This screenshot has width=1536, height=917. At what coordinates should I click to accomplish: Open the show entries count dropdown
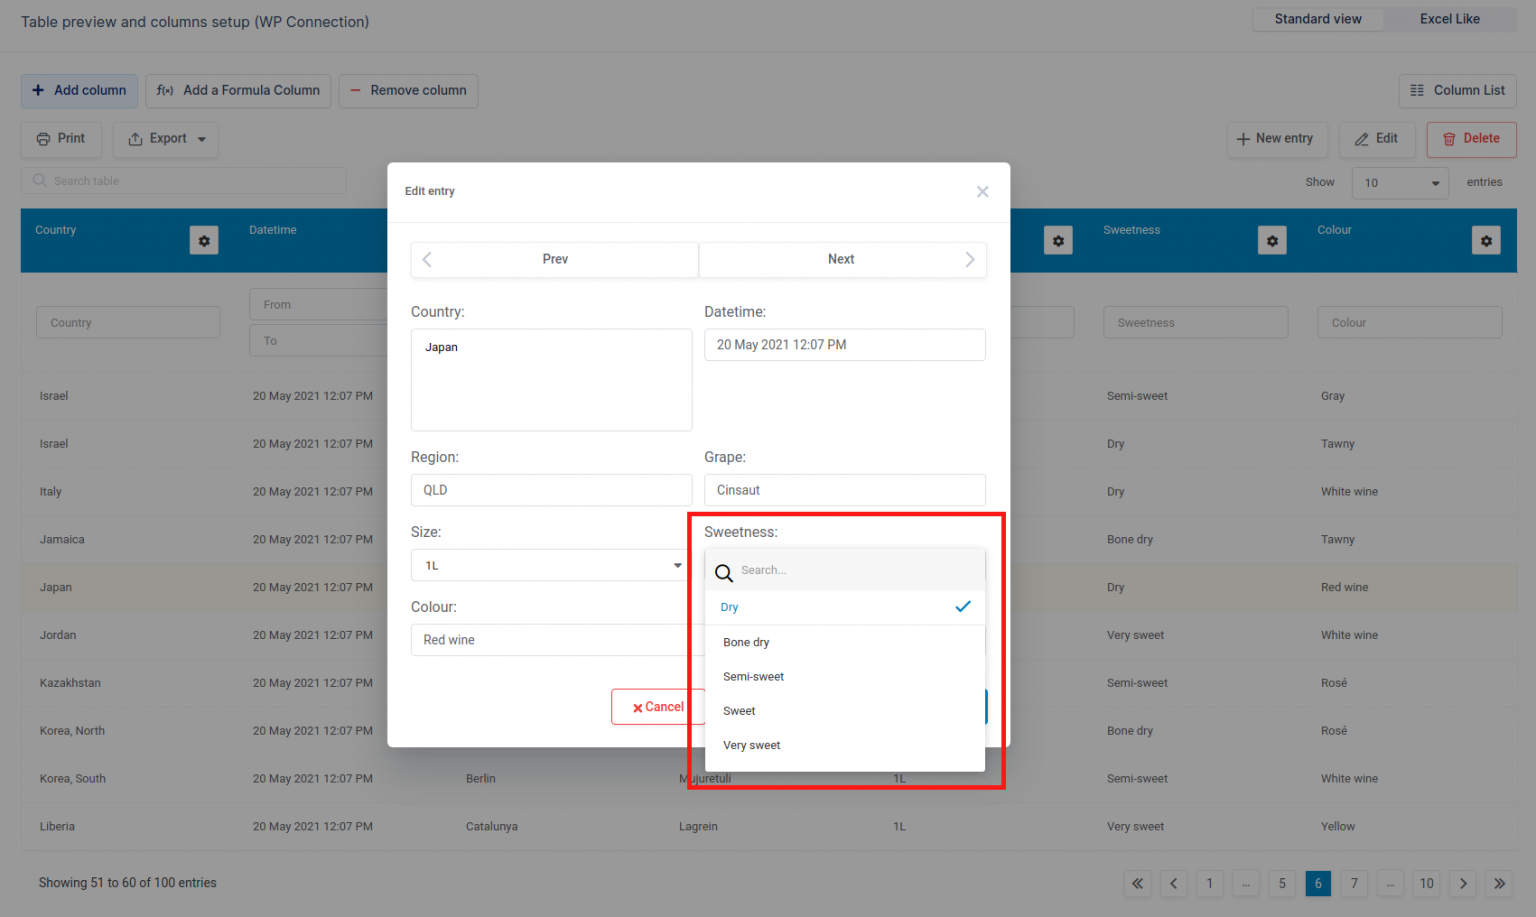pos(1400,183)
